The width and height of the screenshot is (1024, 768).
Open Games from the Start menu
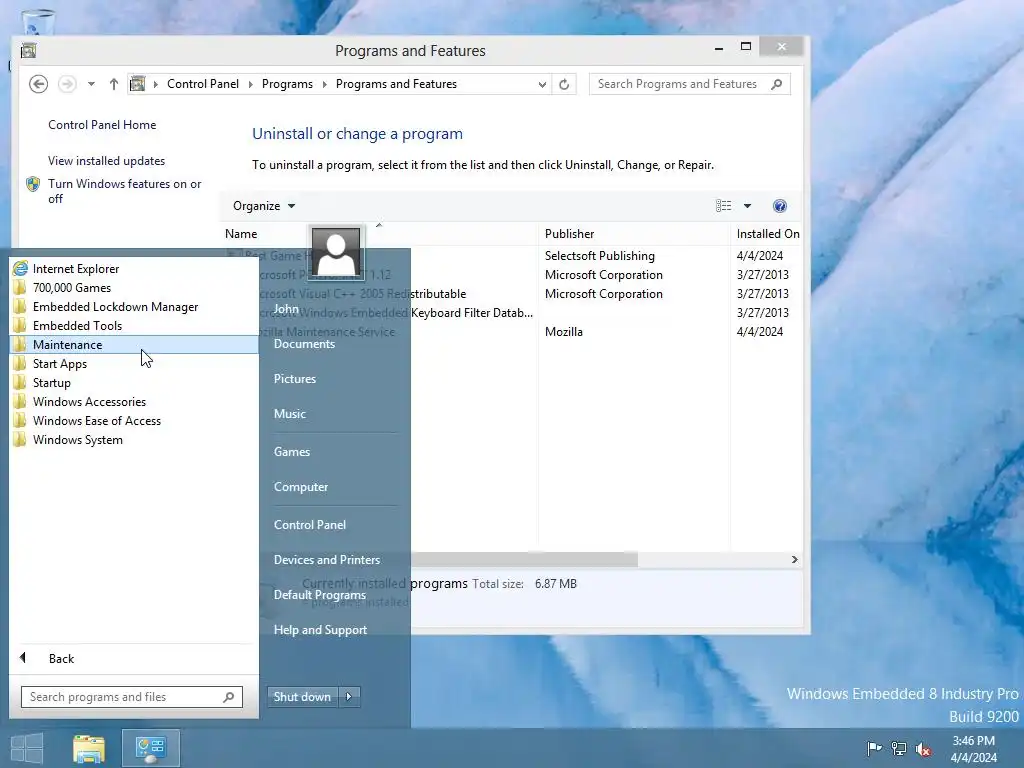tap(292, 452)
